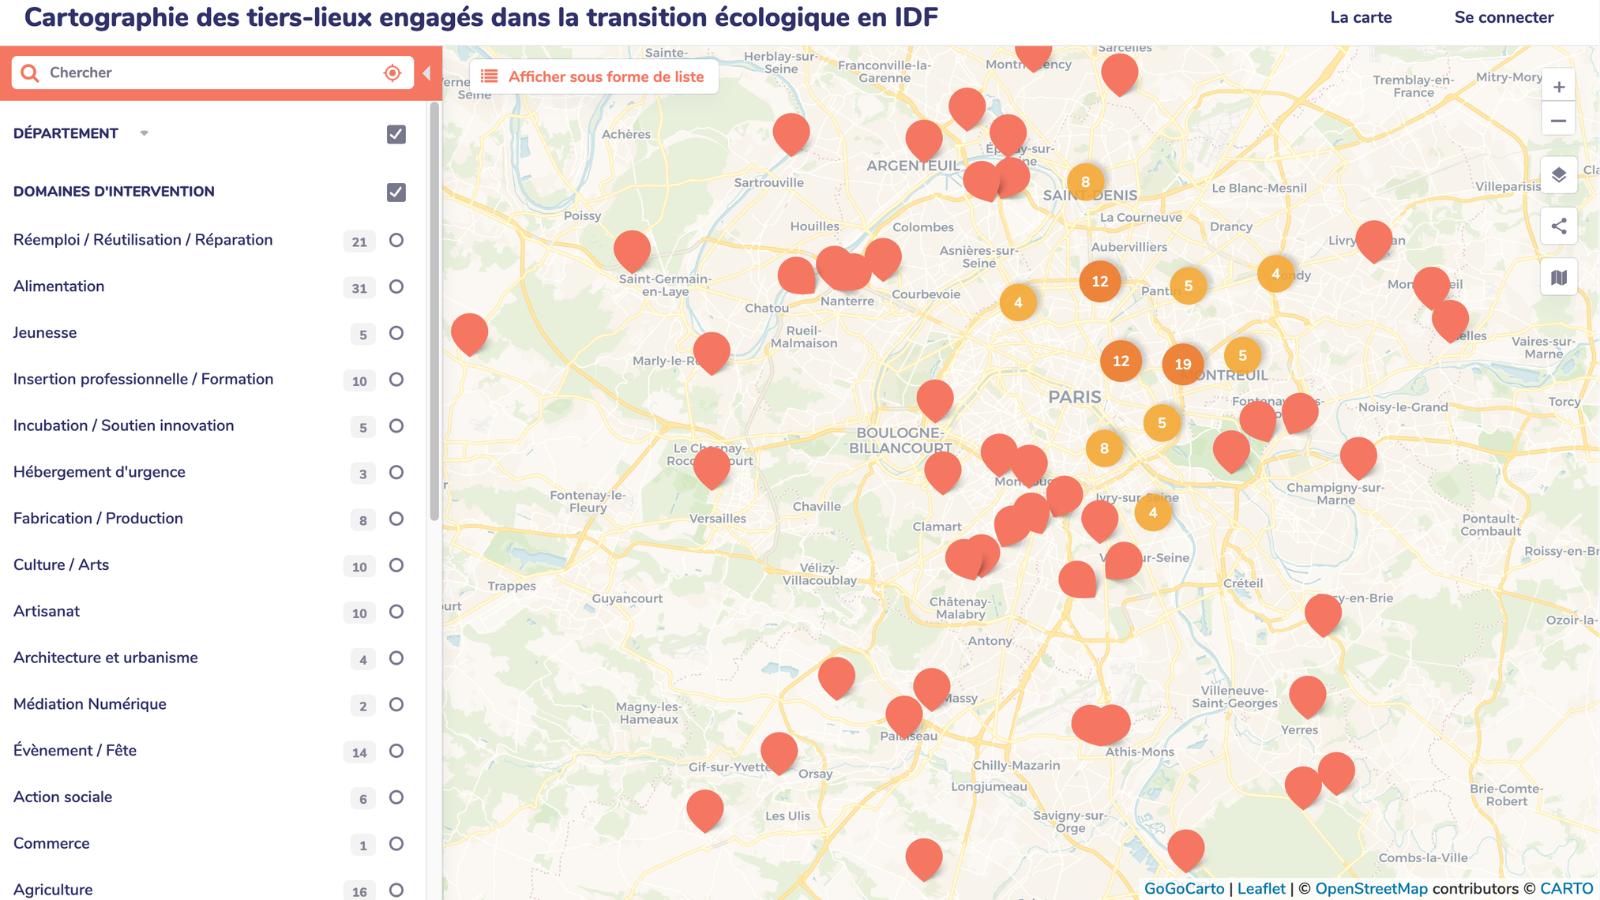
Task: Zoom out of the map
Action: pyautogui.click(x=1558, y=121)
